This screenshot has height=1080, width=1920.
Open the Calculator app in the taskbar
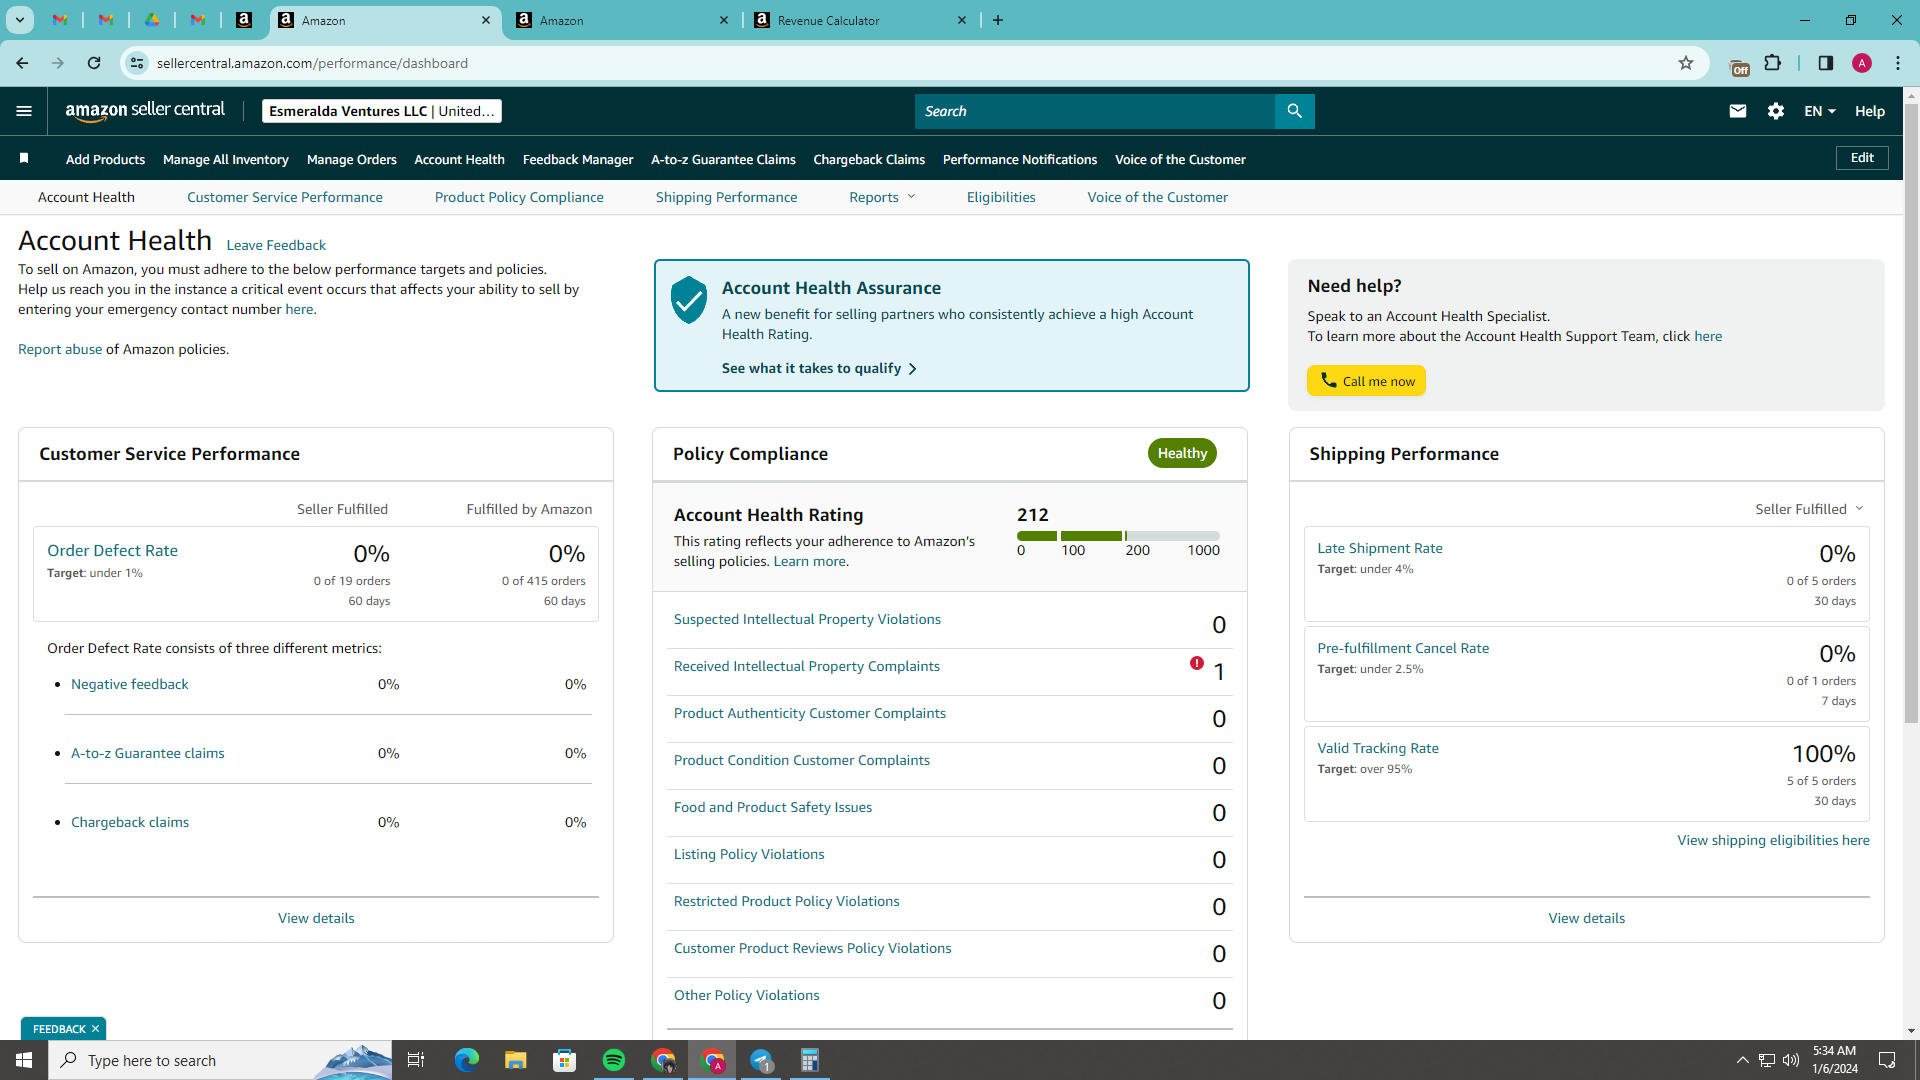coord(810,1060)
